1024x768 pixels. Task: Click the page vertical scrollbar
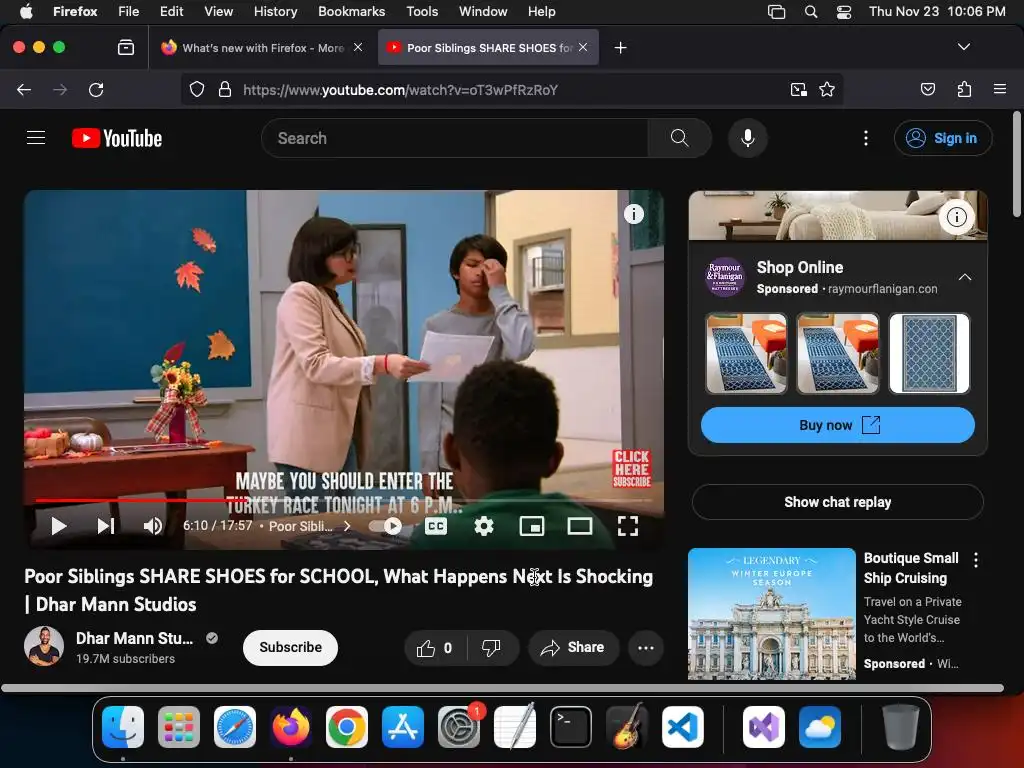pyautogui.click(x=1016, y=165)
